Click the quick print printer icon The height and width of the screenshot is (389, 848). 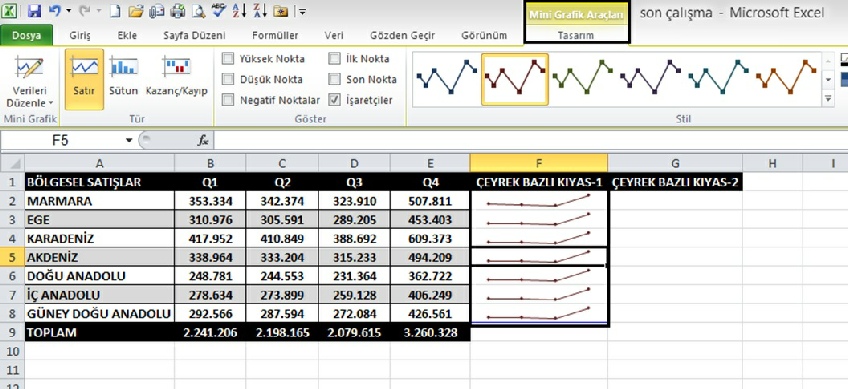[x=178, y=10]
